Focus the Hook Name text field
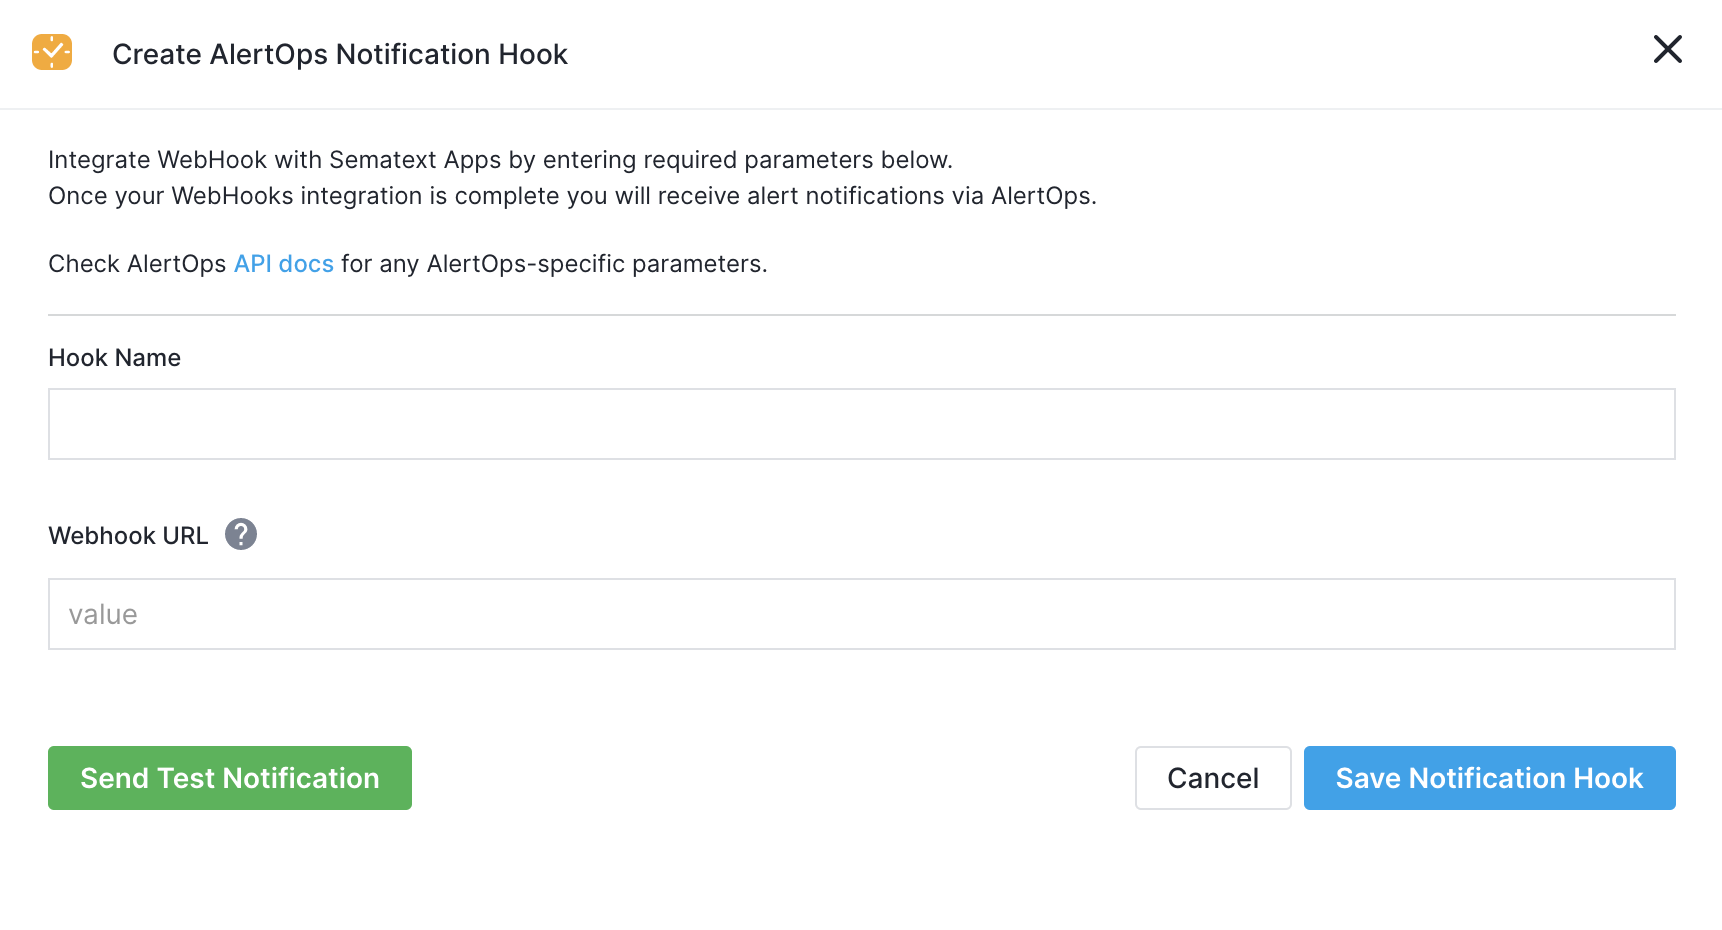Viewport: 1722px width, 930px height. tap(862, 424)
